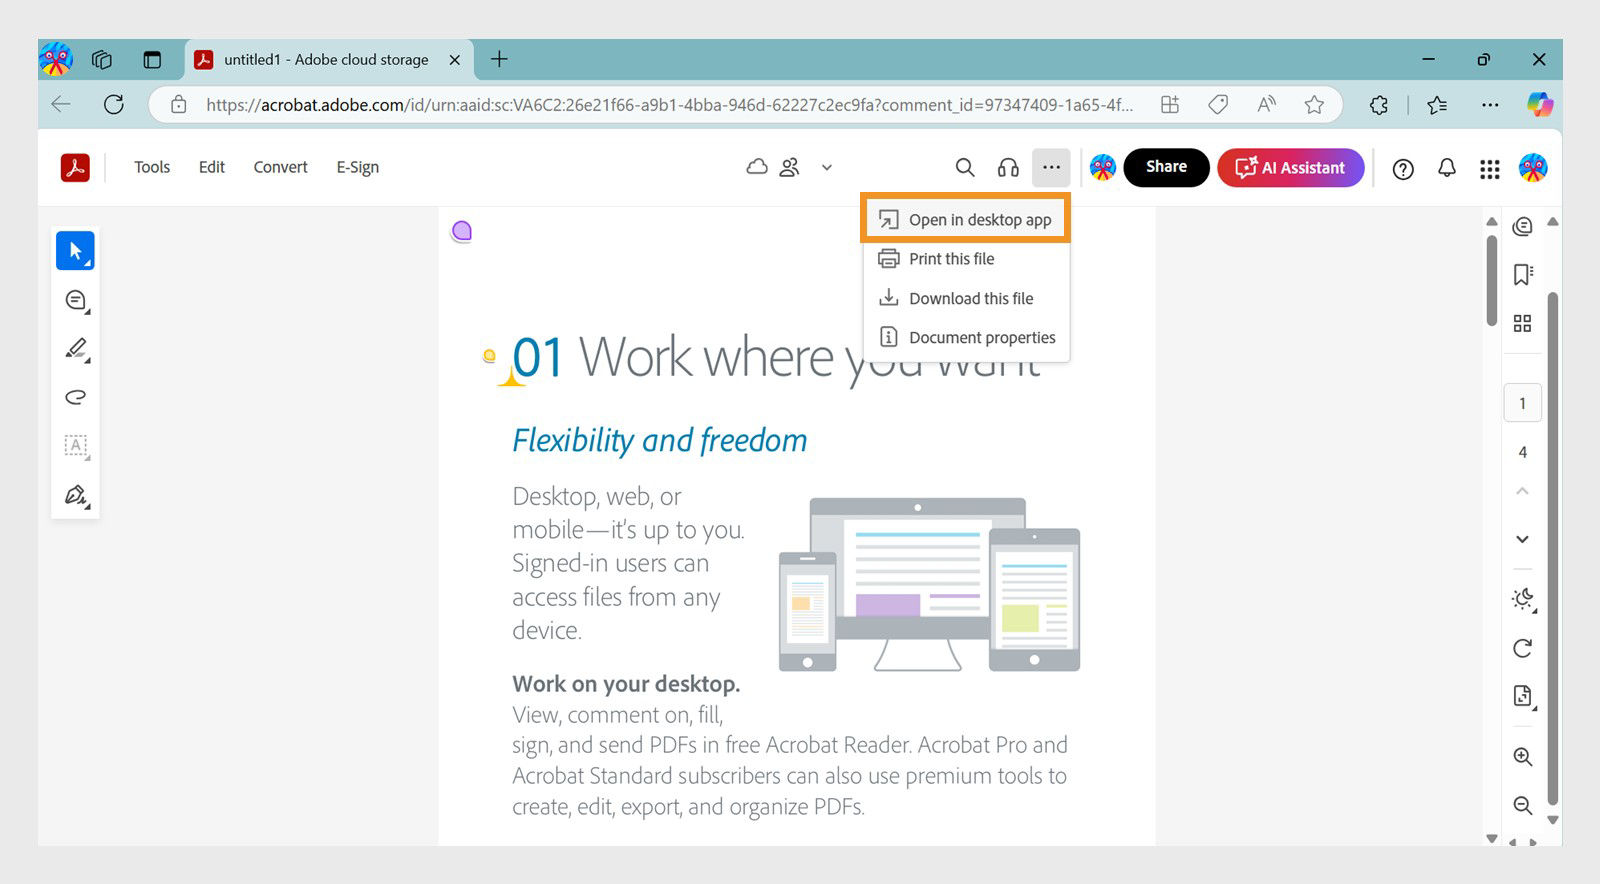Open Document properties
The height and width of the screenshot is (884, 1600).
tap(966, 337)
